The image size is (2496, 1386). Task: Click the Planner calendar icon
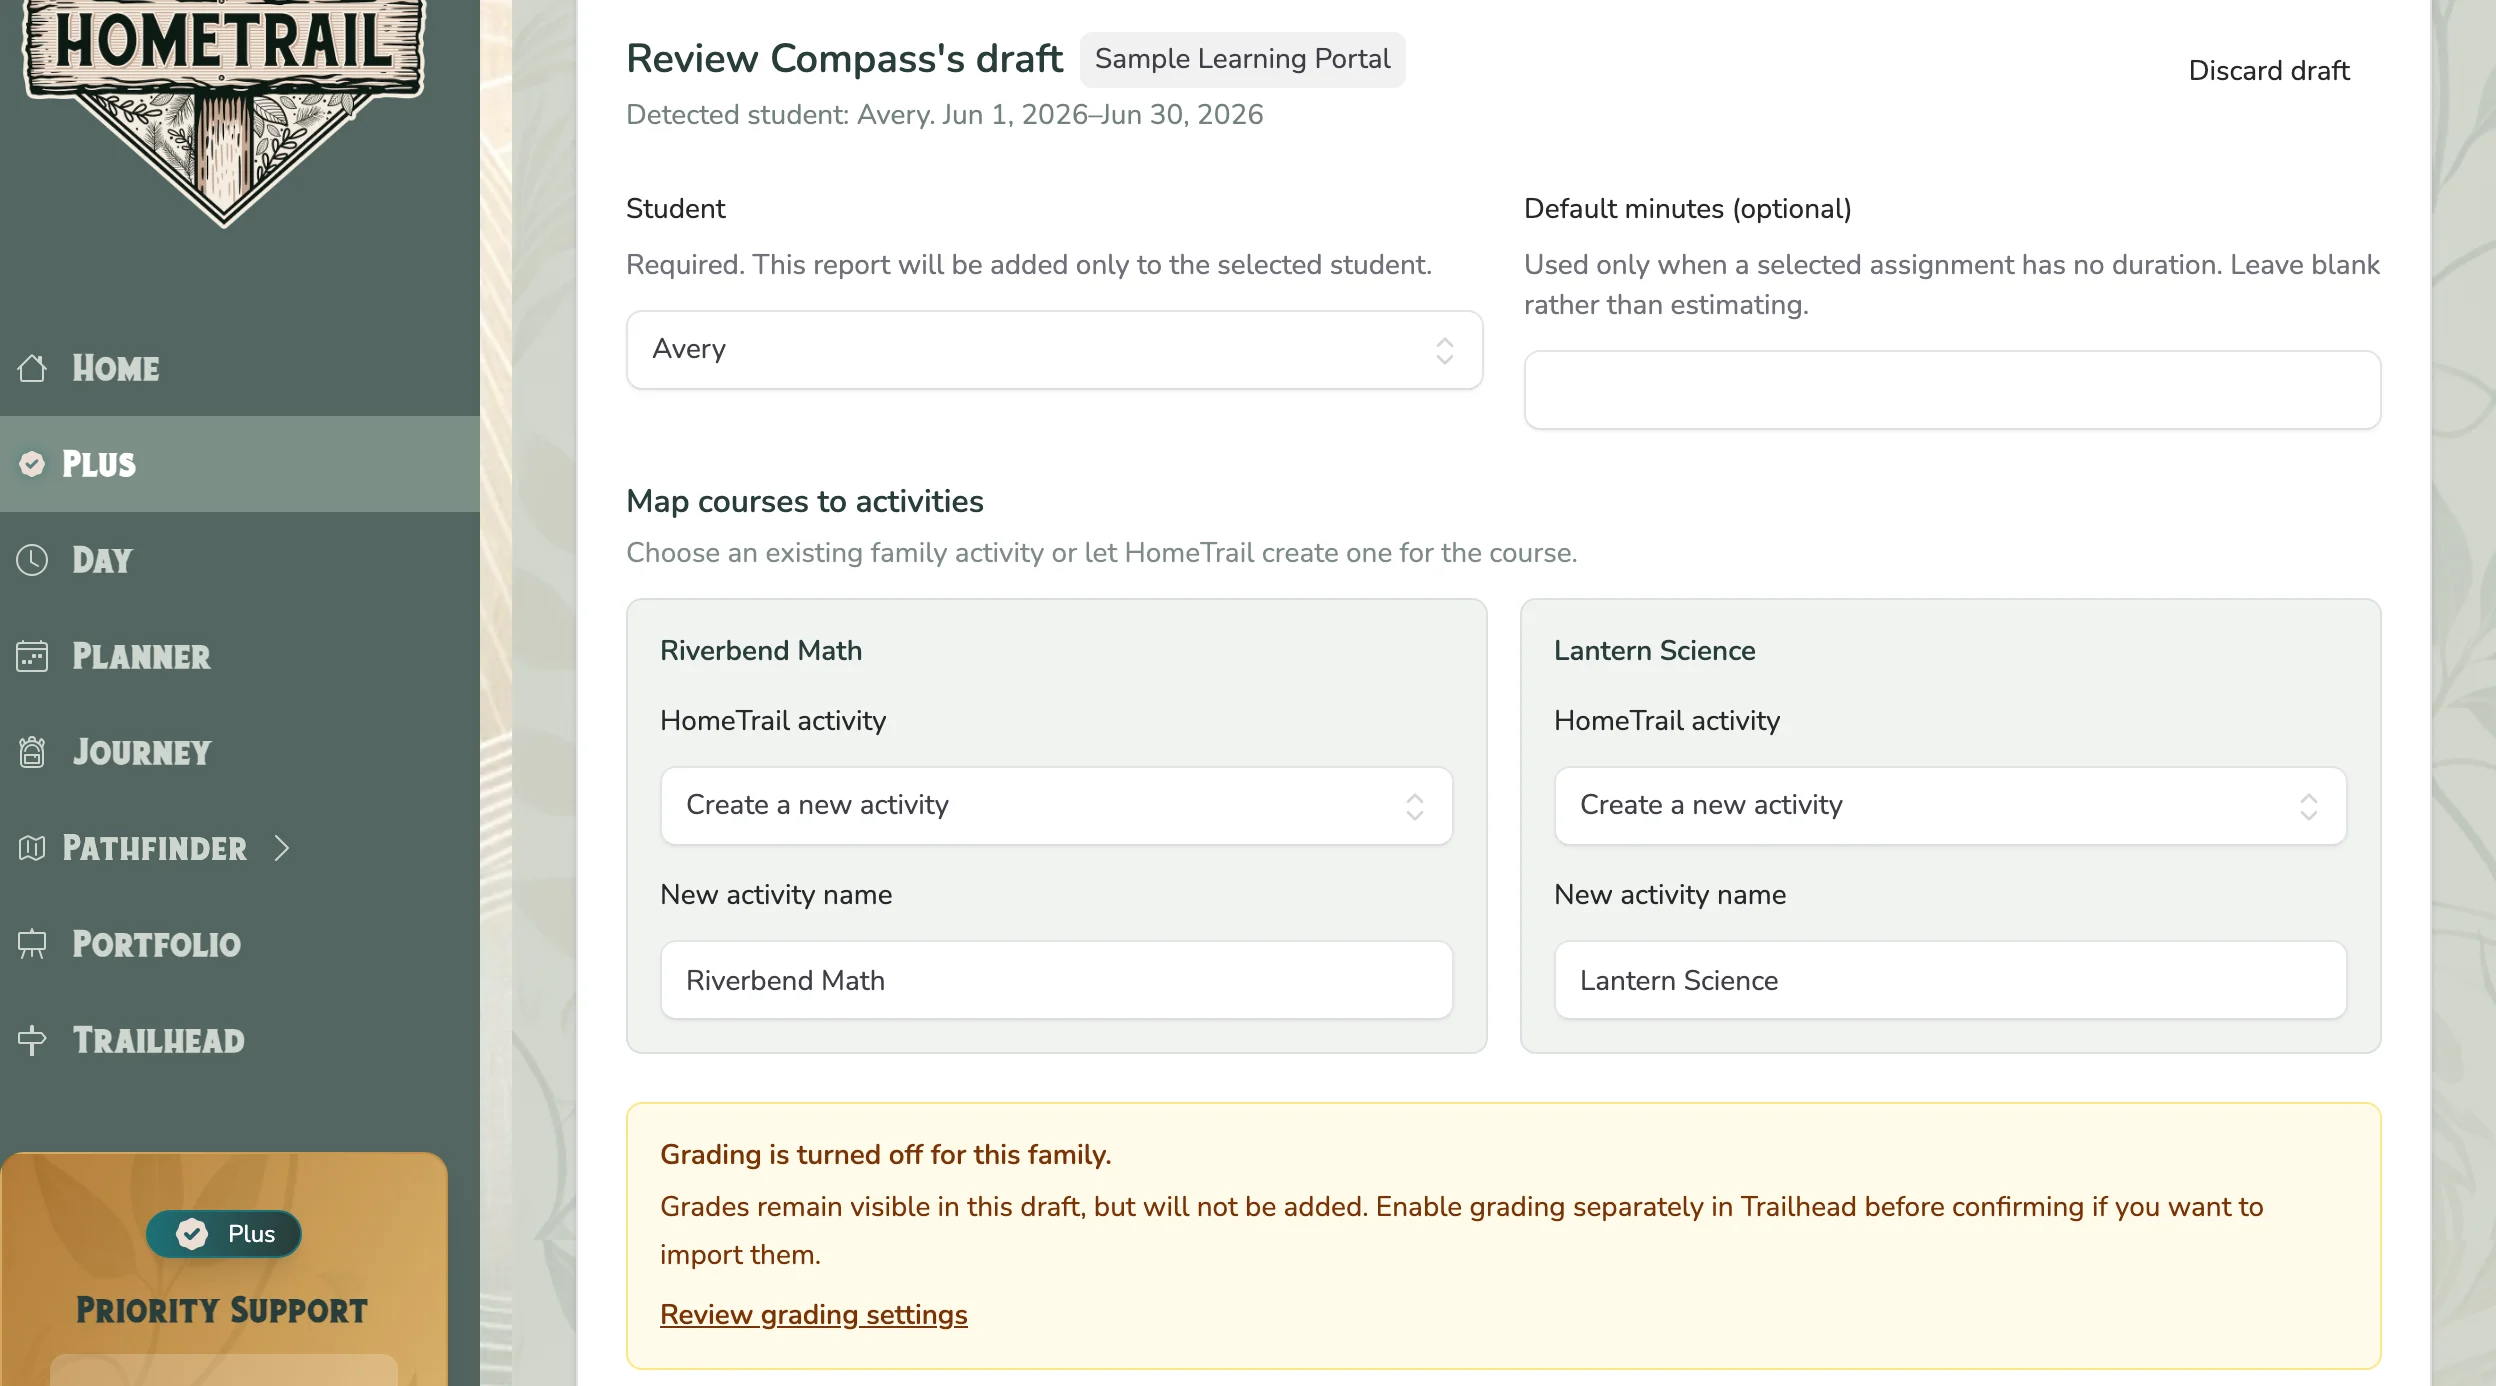point(32,656)
